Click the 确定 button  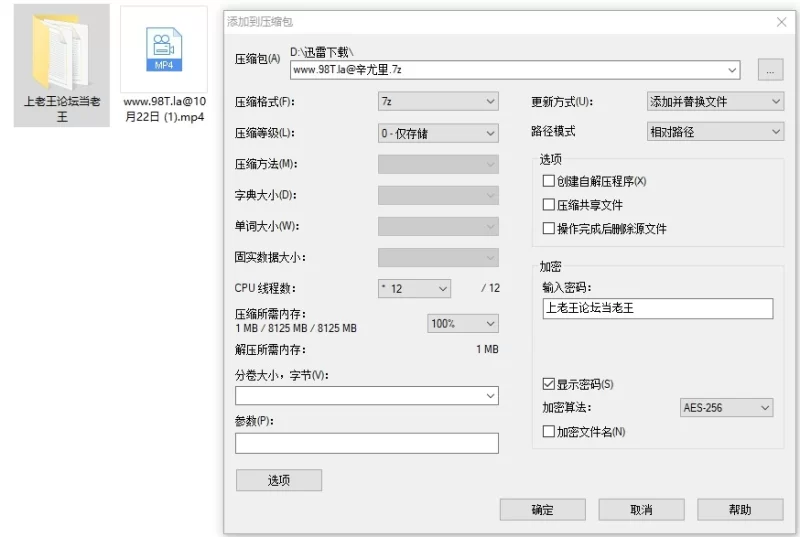tap(542, 510)
